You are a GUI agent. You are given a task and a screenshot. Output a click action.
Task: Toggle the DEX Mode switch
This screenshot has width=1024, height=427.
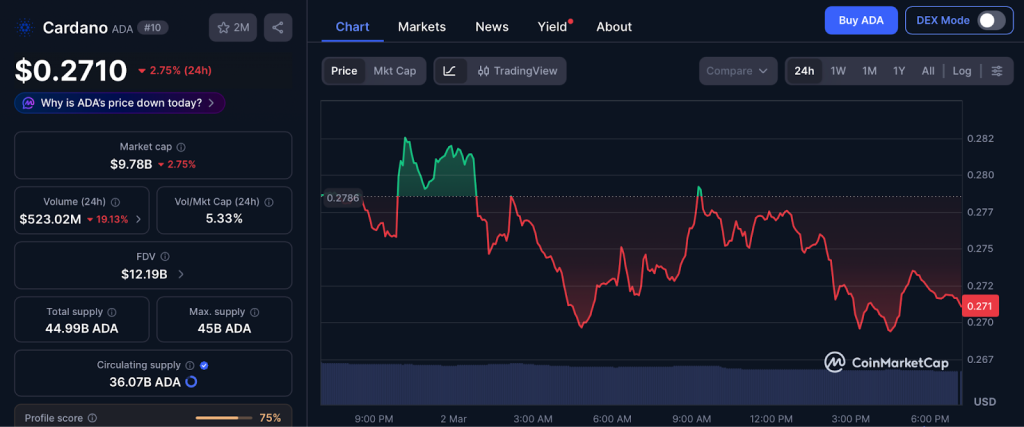(989, 20)
